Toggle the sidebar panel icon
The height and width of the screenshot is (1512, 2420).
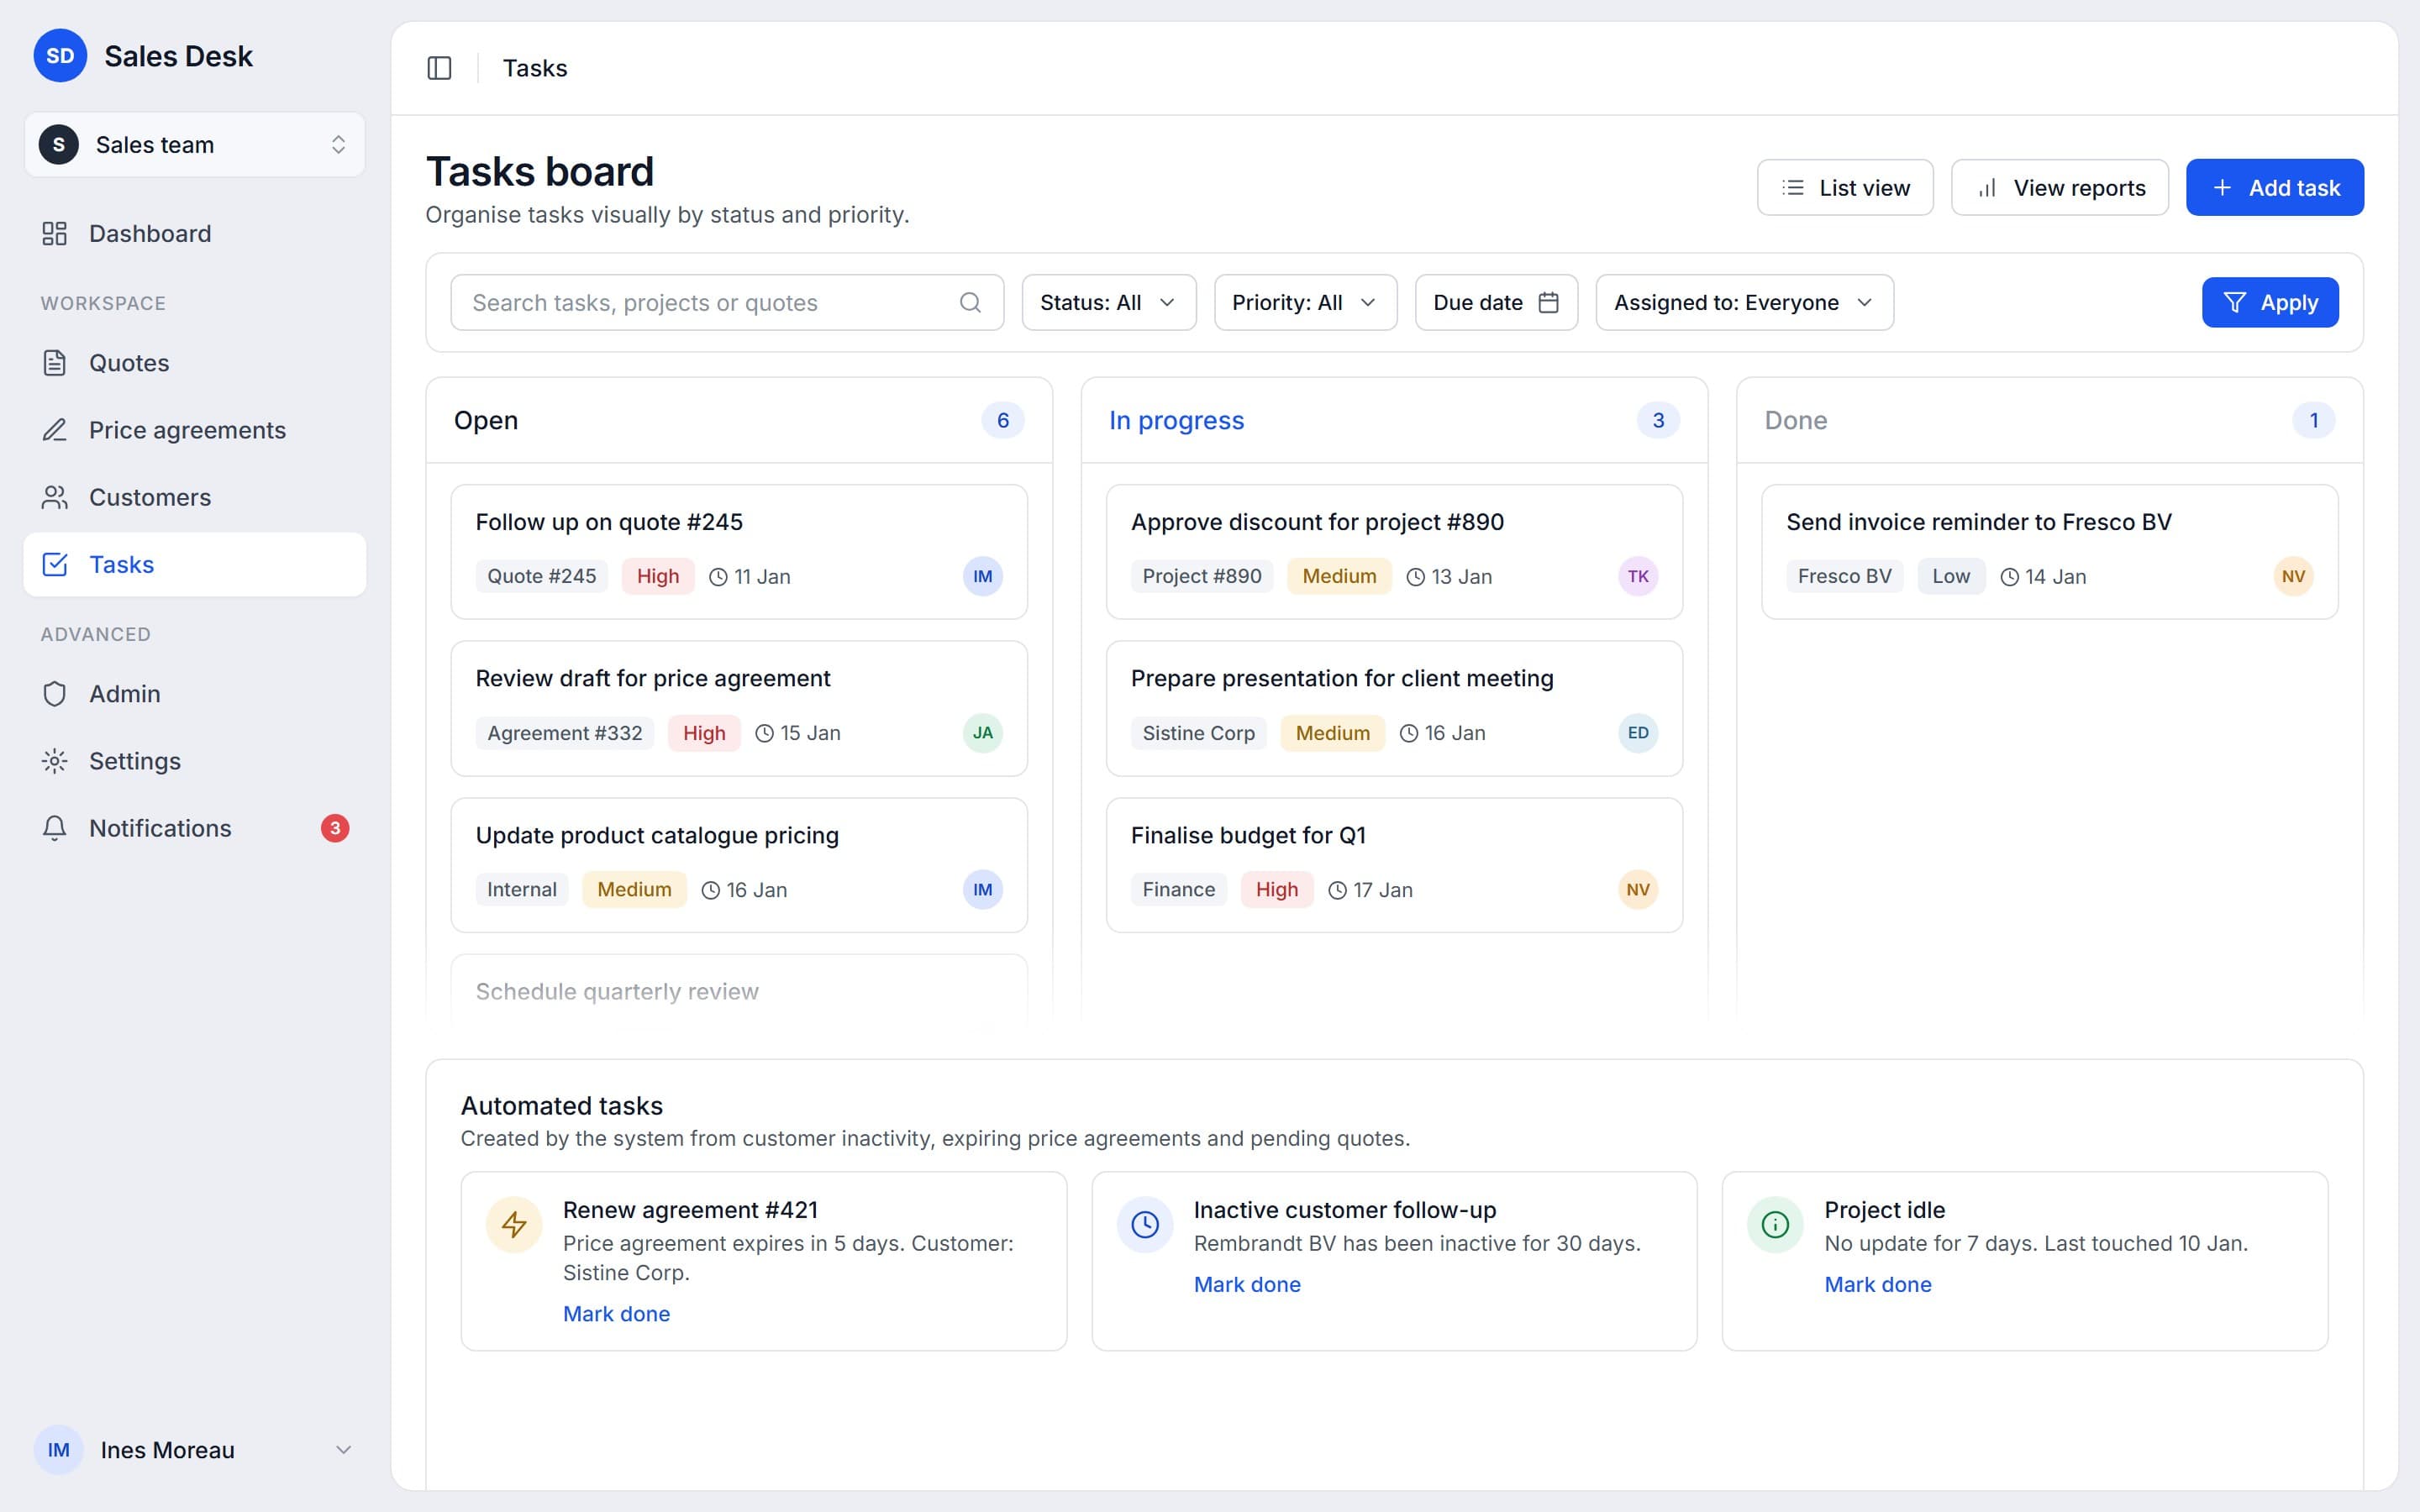(x=439, y=68)
